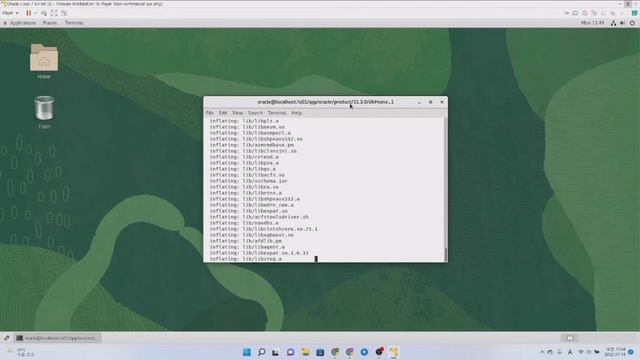Open the notification badge in Windows tray
The image size is (640, 360).
tap(631, 352)
